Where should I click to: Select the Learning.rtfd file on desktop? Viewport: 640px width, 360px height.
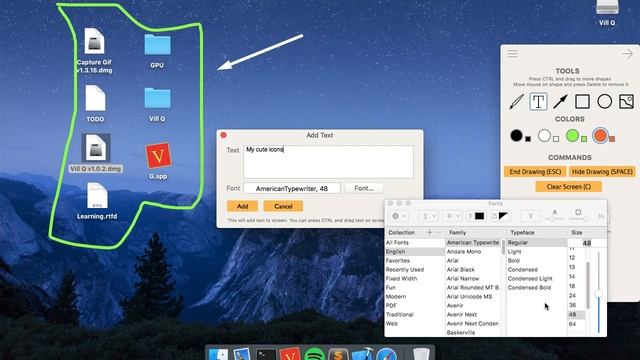click(97, 201)
